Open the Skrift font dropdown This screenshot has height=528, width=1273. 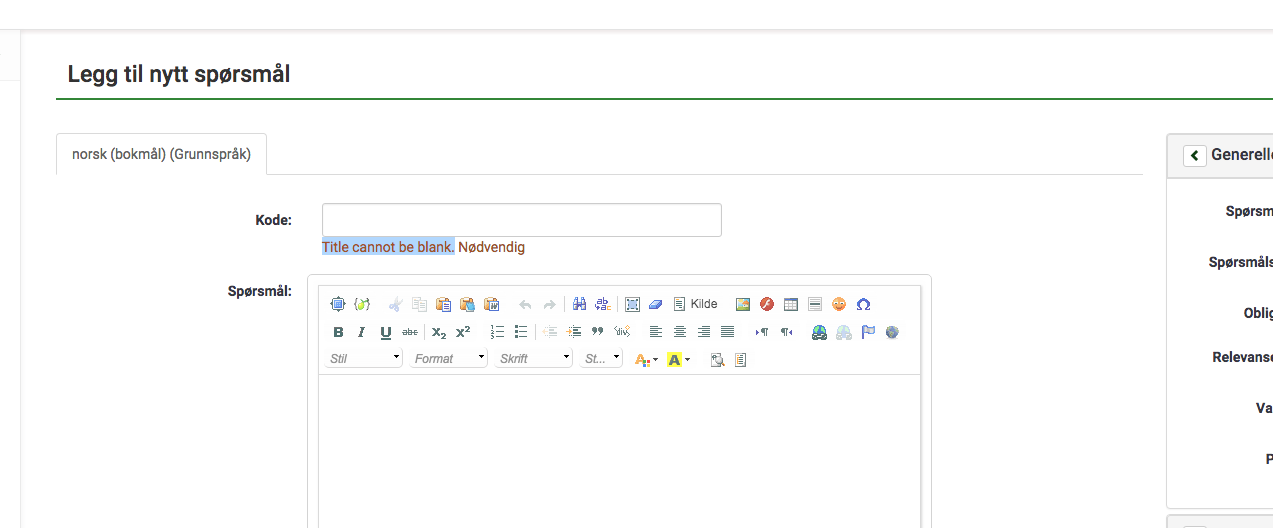click(x=534, y=358)
